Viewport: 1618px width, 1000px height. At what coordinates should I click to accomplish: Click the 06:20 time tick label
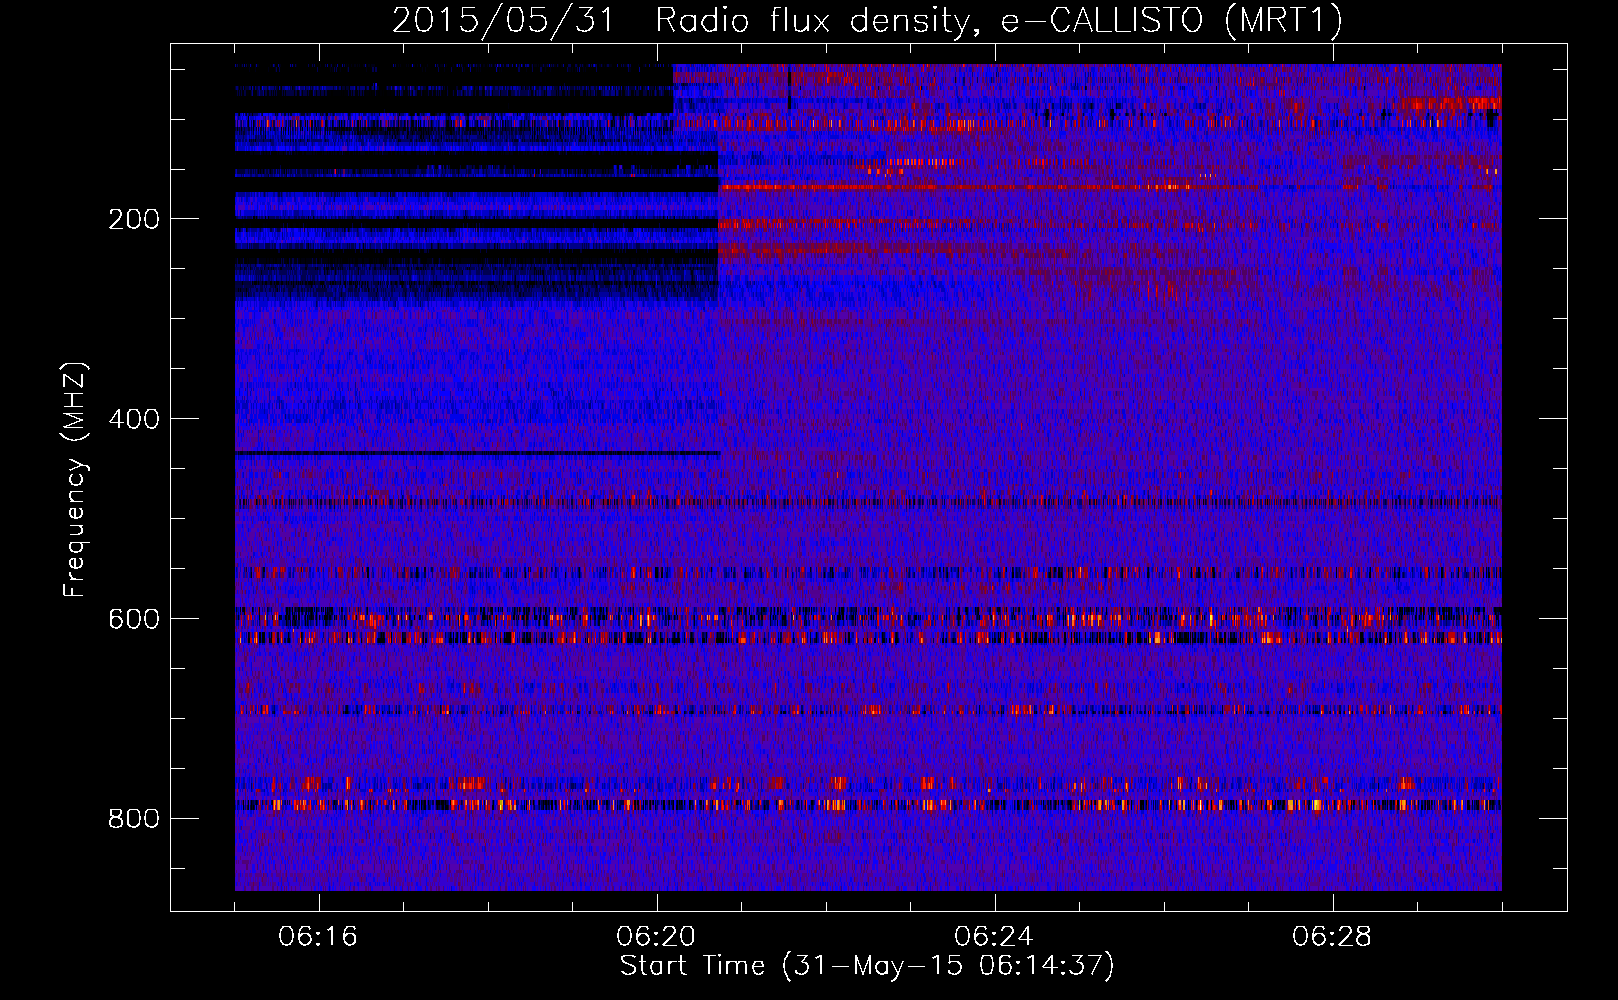pyautogui.click(x=656, y=937)
